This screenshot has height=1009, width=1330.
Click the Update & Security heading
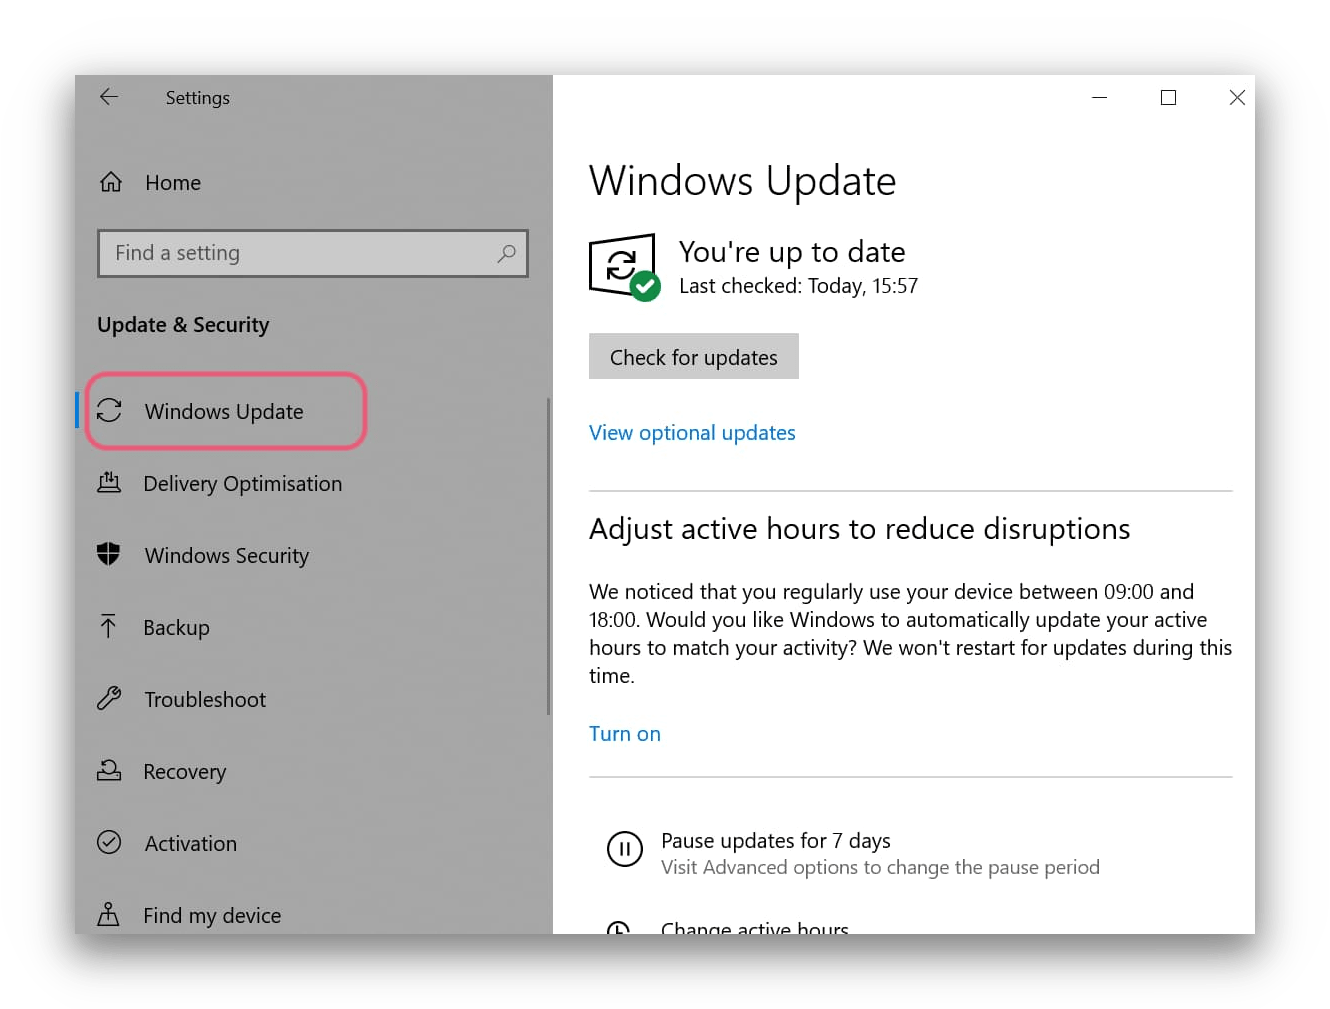(183, 325)
